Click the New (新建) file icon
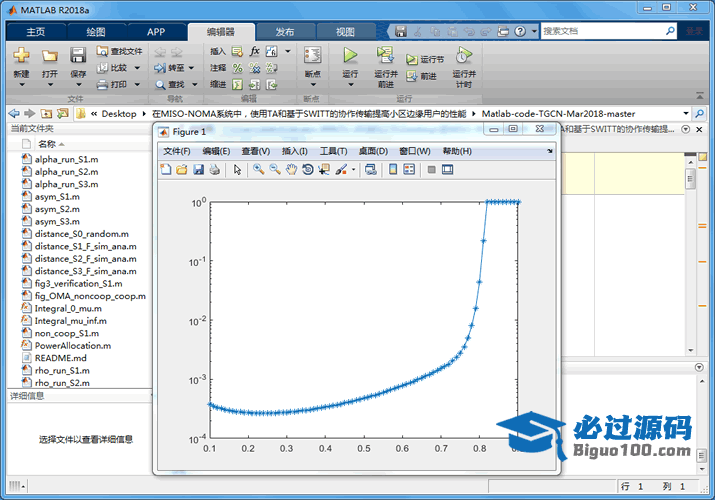The height and width of the screenshot is (500, 715). point(21,55)
